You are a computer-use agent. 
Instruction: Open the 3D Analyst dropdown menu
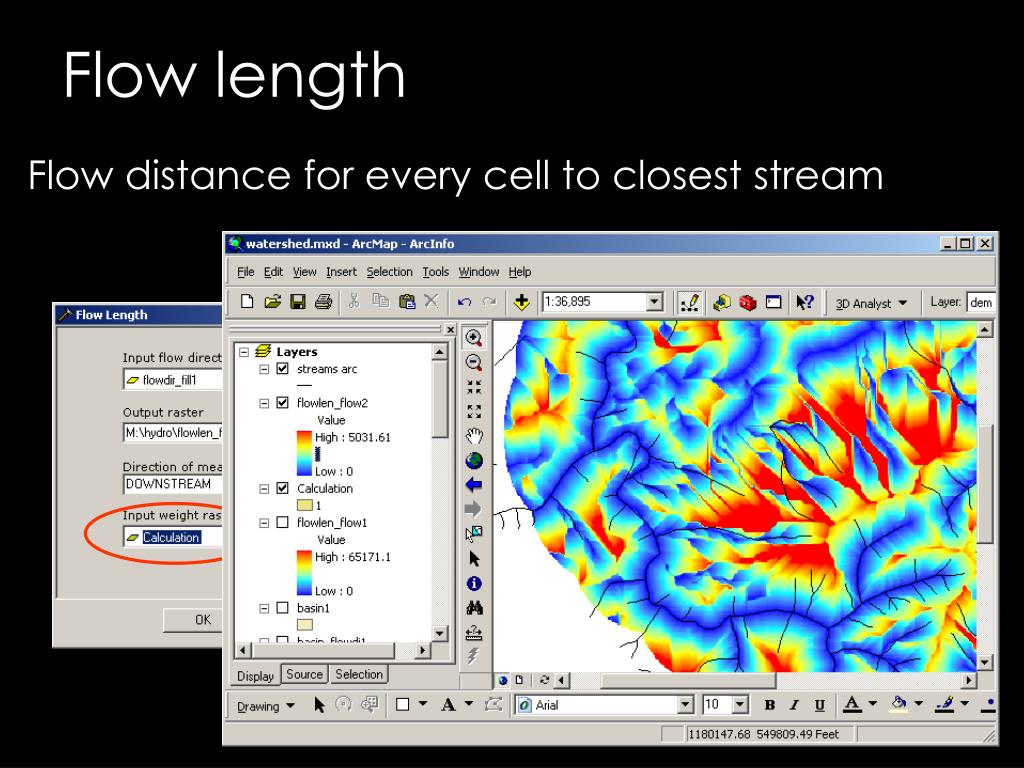click(872, 303)
